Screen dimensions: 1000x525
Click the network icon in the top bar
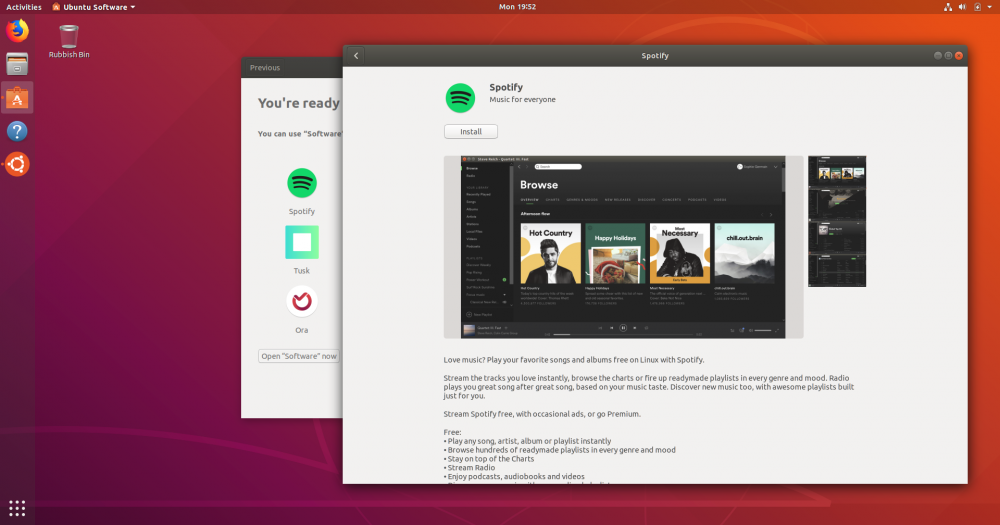[x=948, y=7]
